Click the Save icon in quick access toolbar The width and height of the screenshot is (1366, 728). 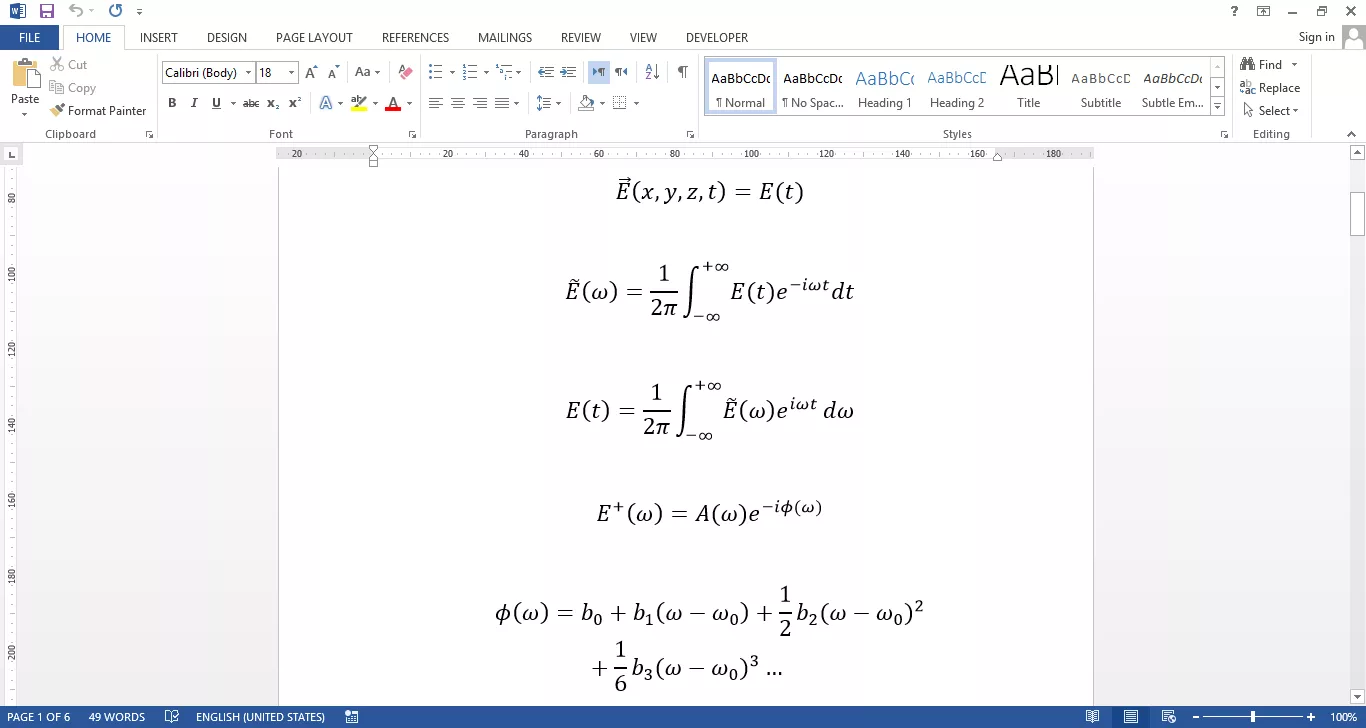(47, 11)
